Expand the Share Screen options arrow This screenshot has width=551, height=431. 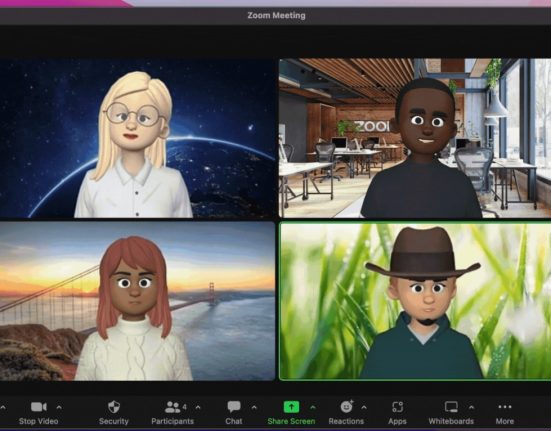(x=313, y=407)
